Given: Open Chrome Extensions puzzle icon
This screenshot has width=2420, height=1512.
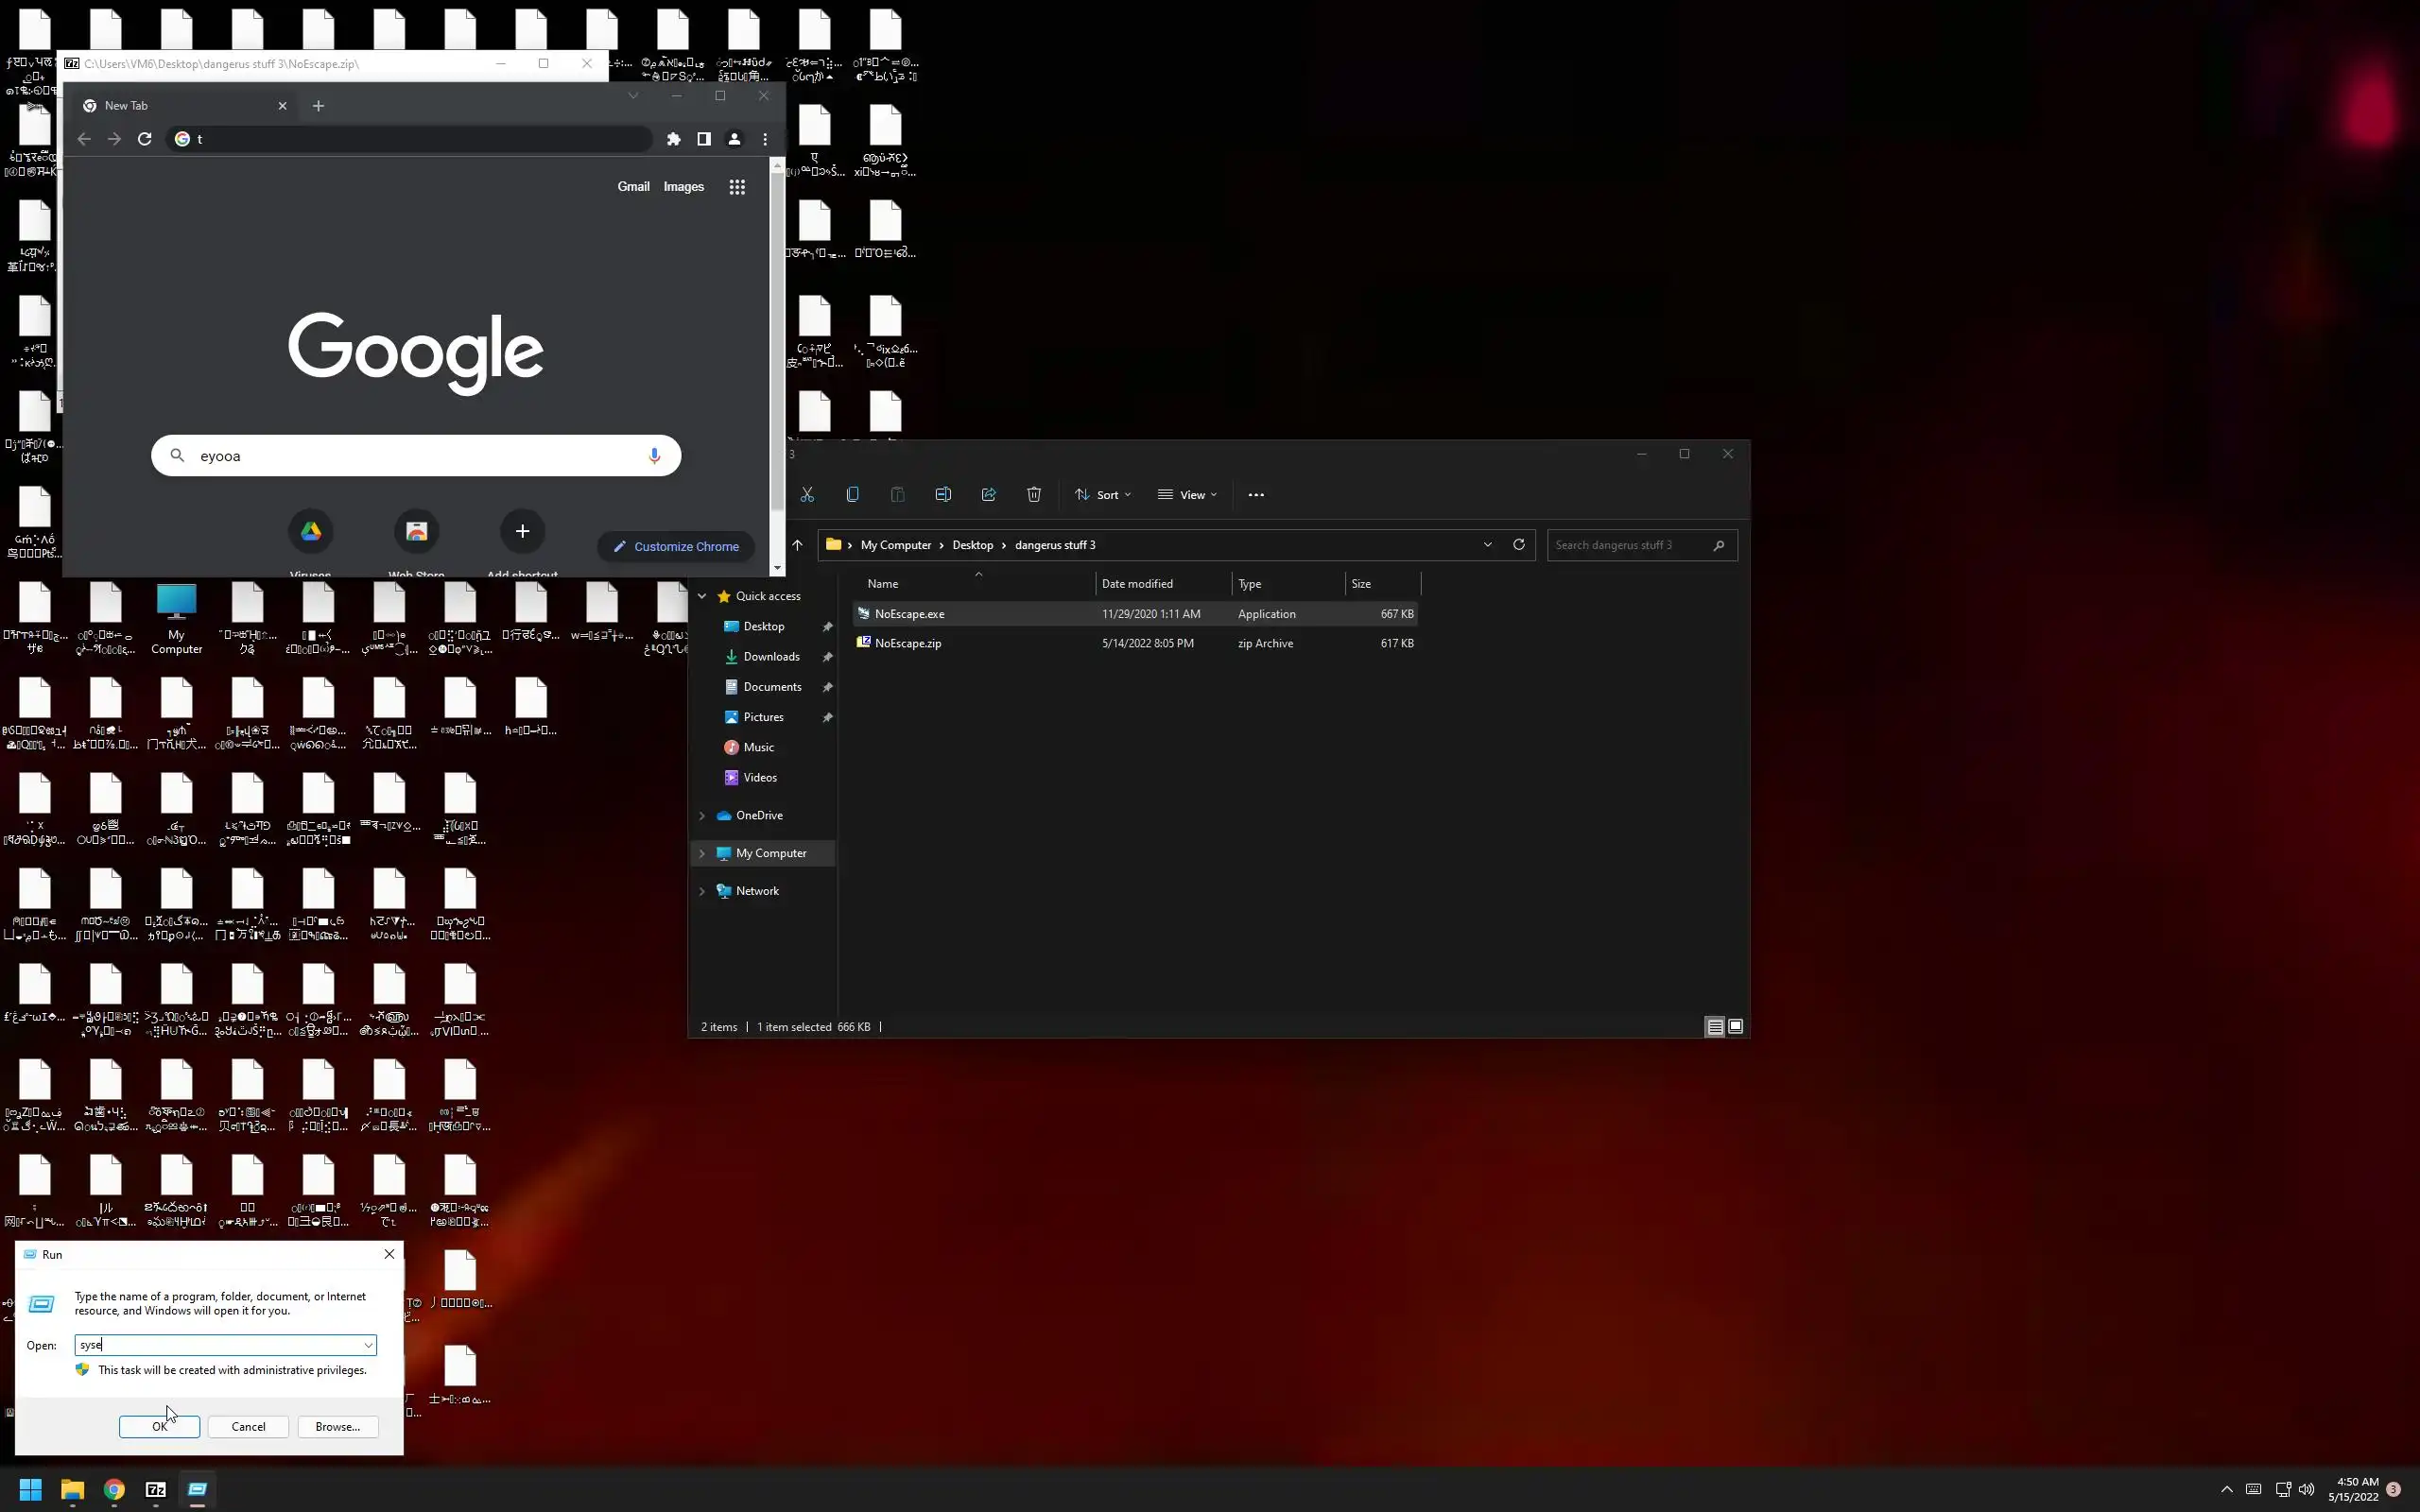Looking at the screenshot, I should coord(673,139).
